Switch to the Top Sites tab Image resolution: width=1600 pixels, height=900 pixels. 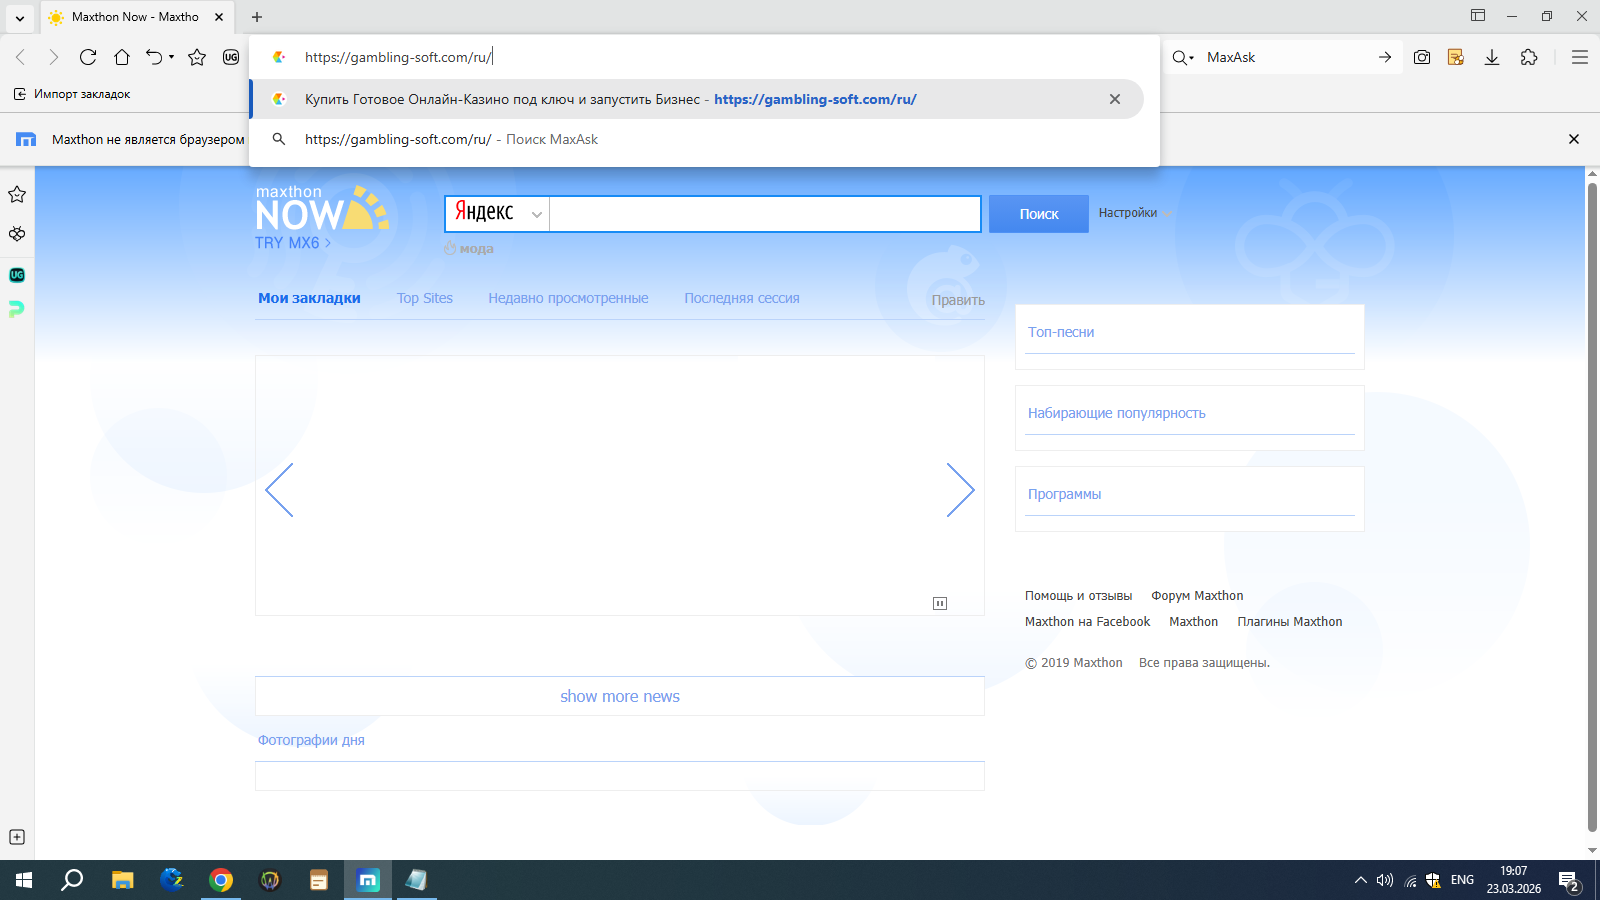(425, 298)
